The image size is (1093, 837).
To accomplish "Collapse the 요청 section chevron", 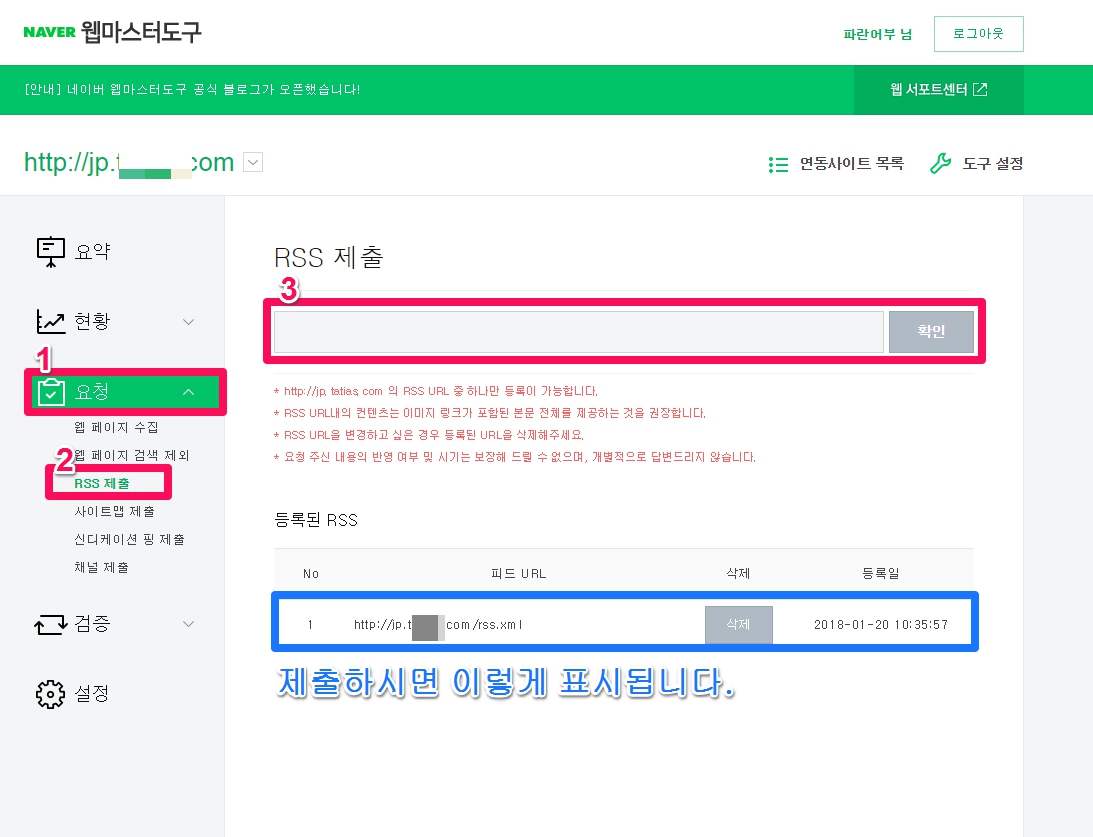I will click(x=189, y=392).
